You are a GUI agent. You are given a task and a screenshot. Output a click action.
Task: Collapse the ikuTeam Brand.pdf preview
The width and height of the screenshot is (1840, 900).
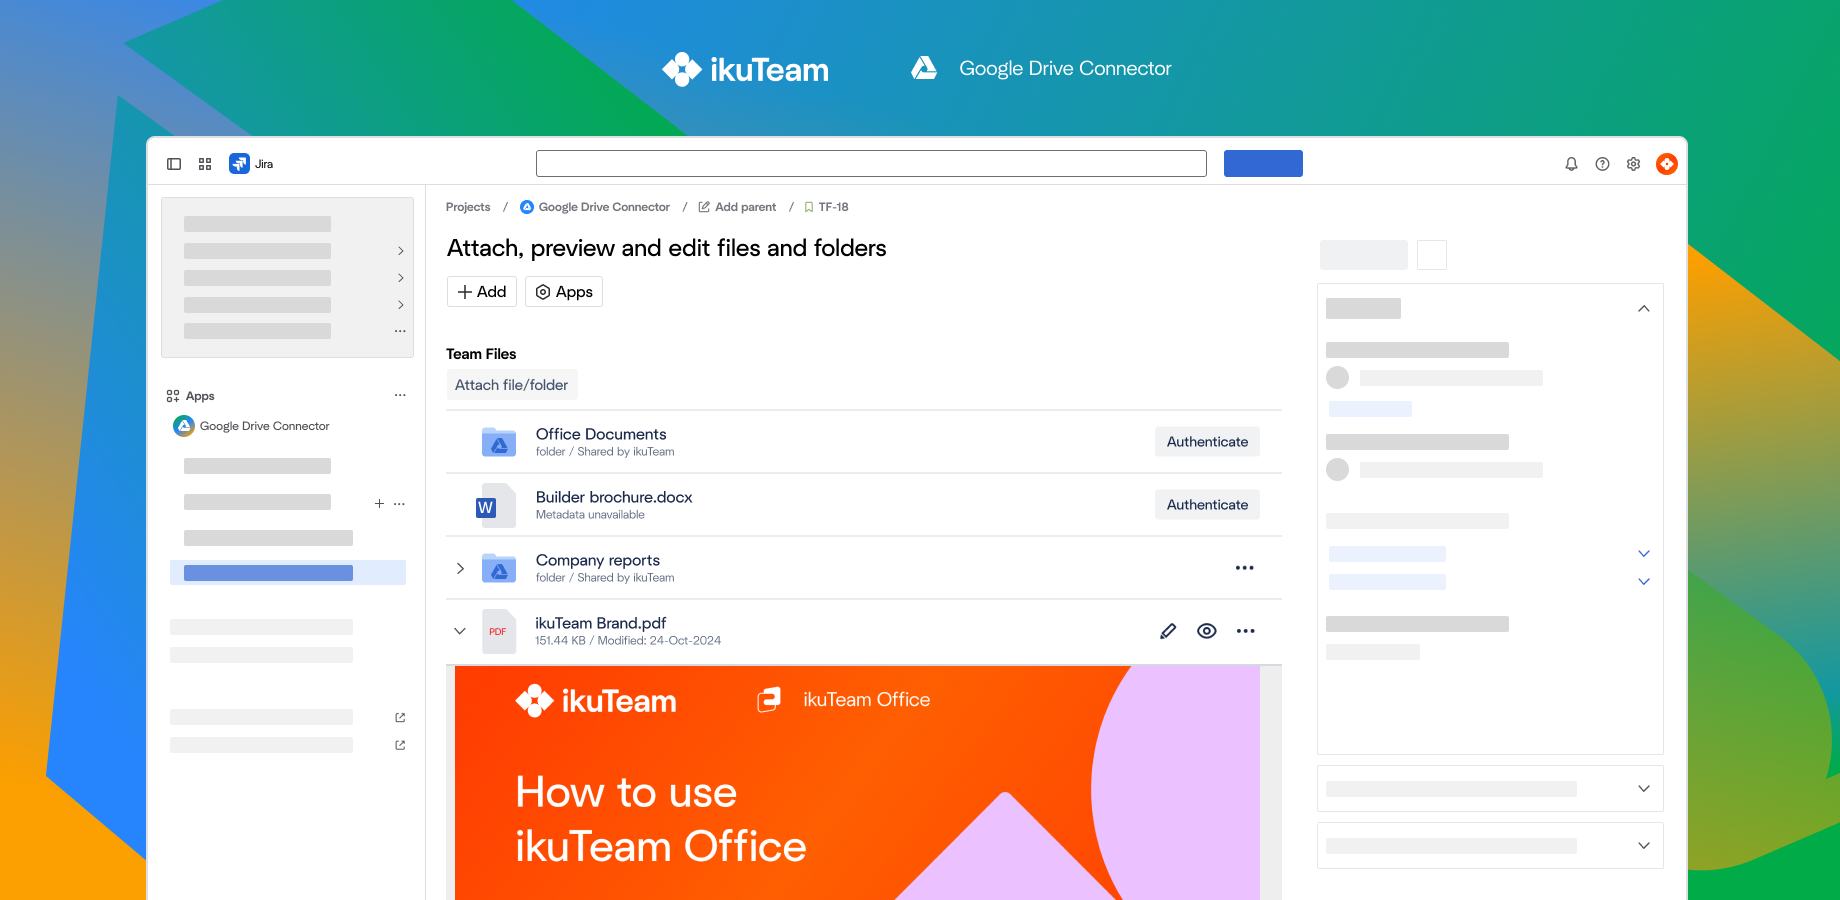click(x=460, y=631)
